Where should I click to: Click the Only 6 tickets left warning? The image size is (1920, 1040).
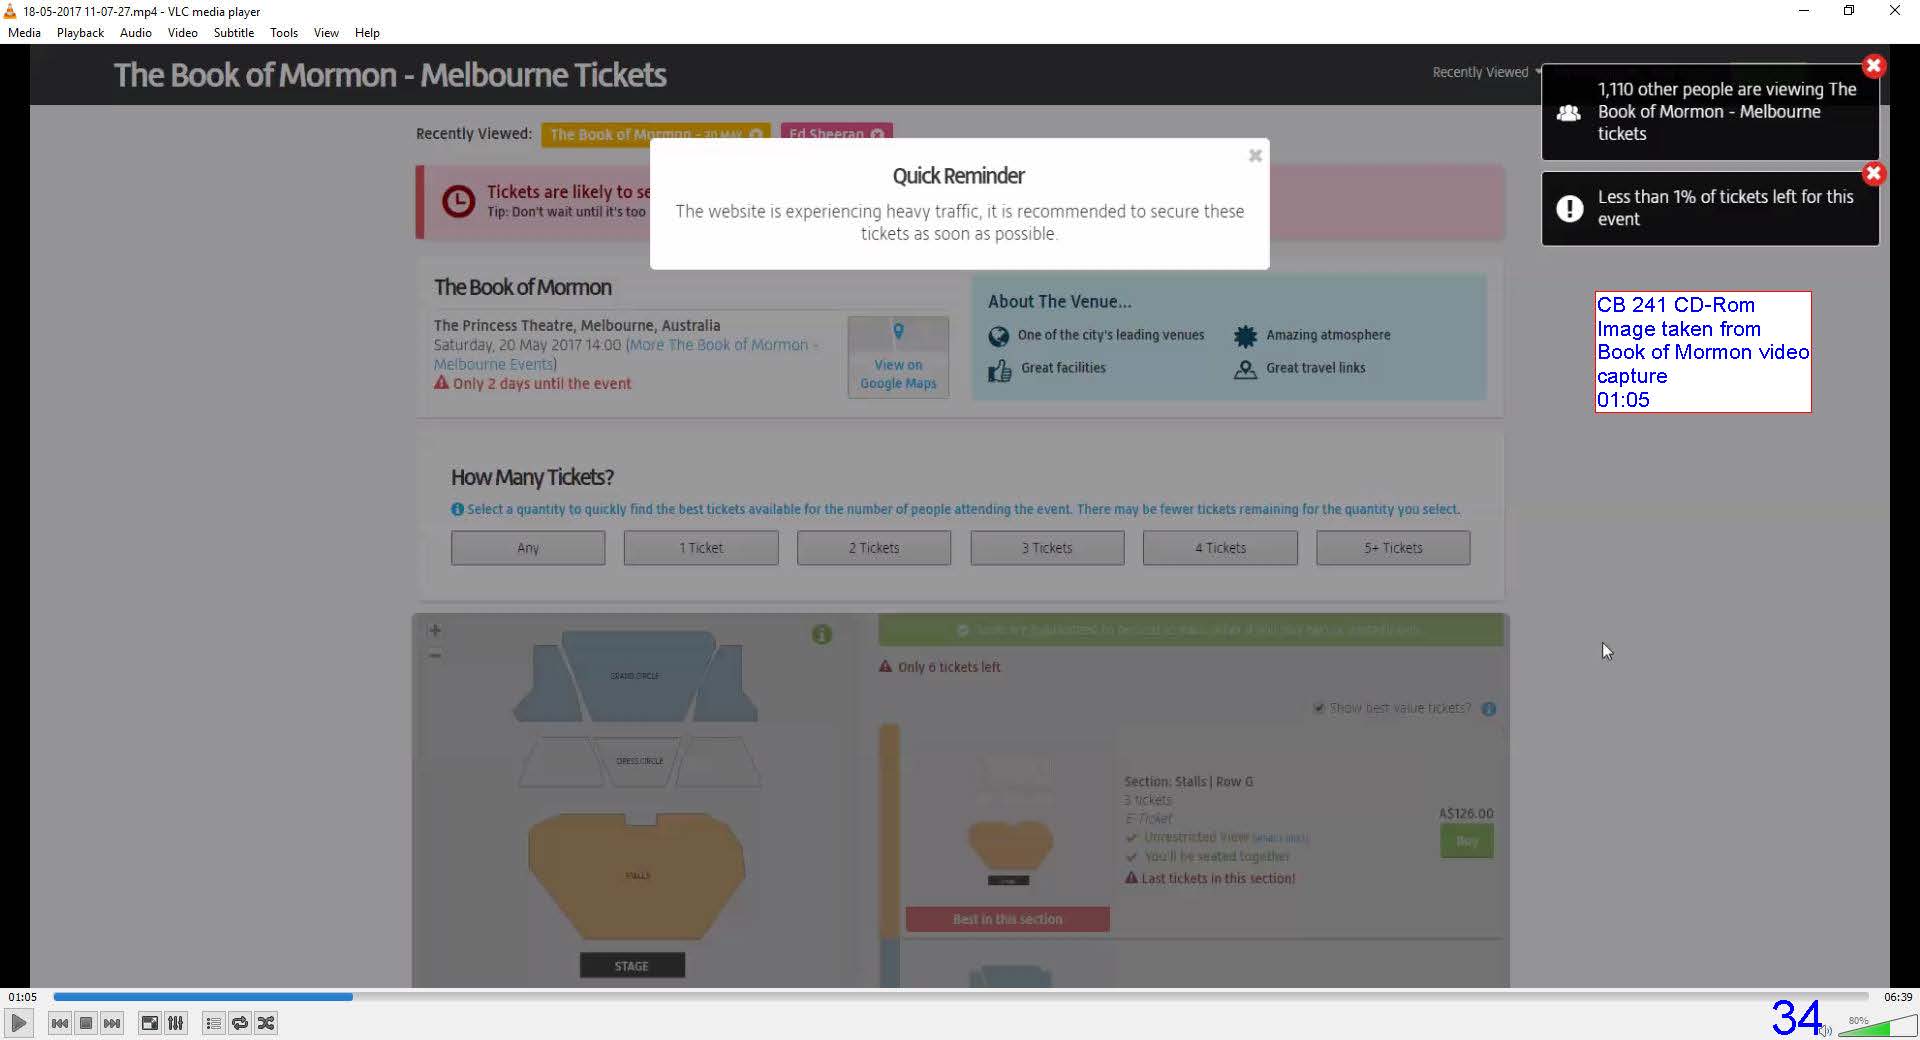pyautogui.click(x=939, y=667)
